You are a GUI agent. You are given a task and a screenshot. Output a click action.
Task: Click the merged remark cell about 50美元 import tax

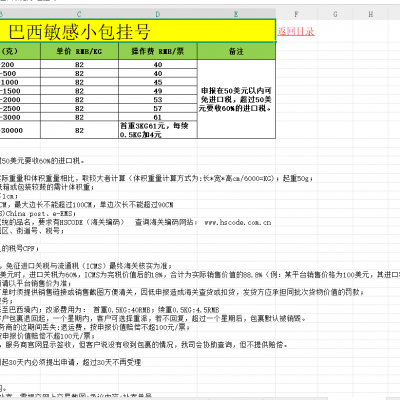click(x=236, y=99)
